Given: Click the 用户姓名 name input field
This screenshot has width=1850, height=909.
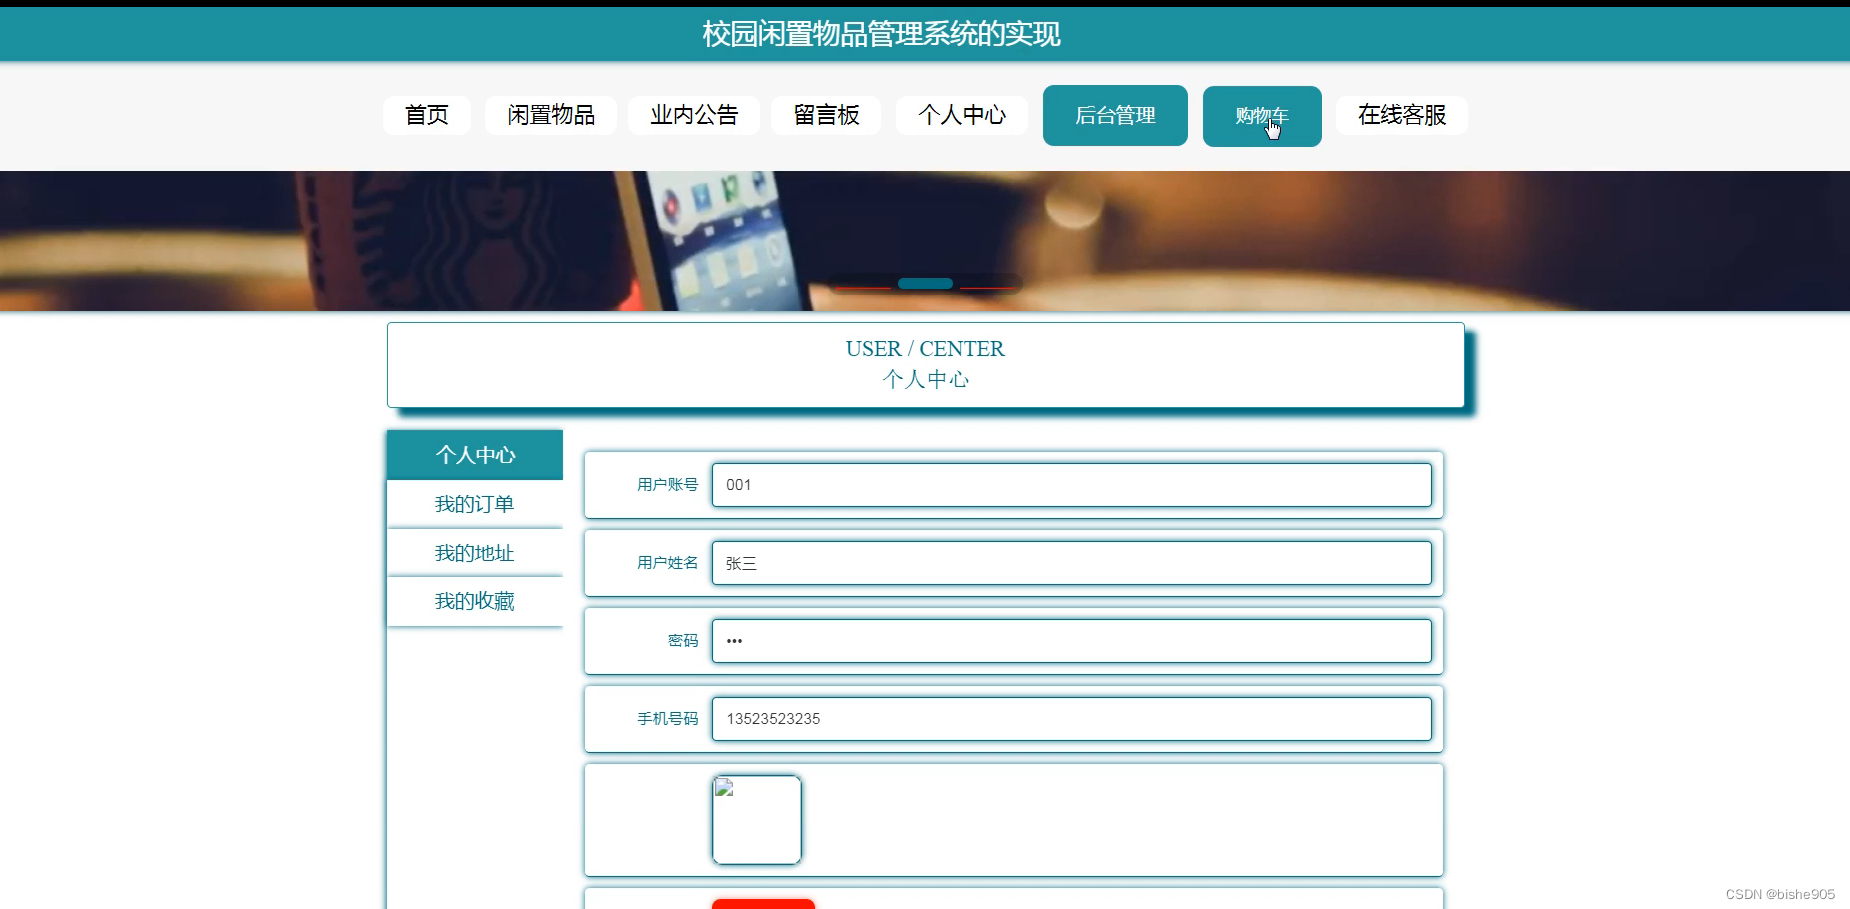Looking at the screenshot, I should click(1072, 563).
